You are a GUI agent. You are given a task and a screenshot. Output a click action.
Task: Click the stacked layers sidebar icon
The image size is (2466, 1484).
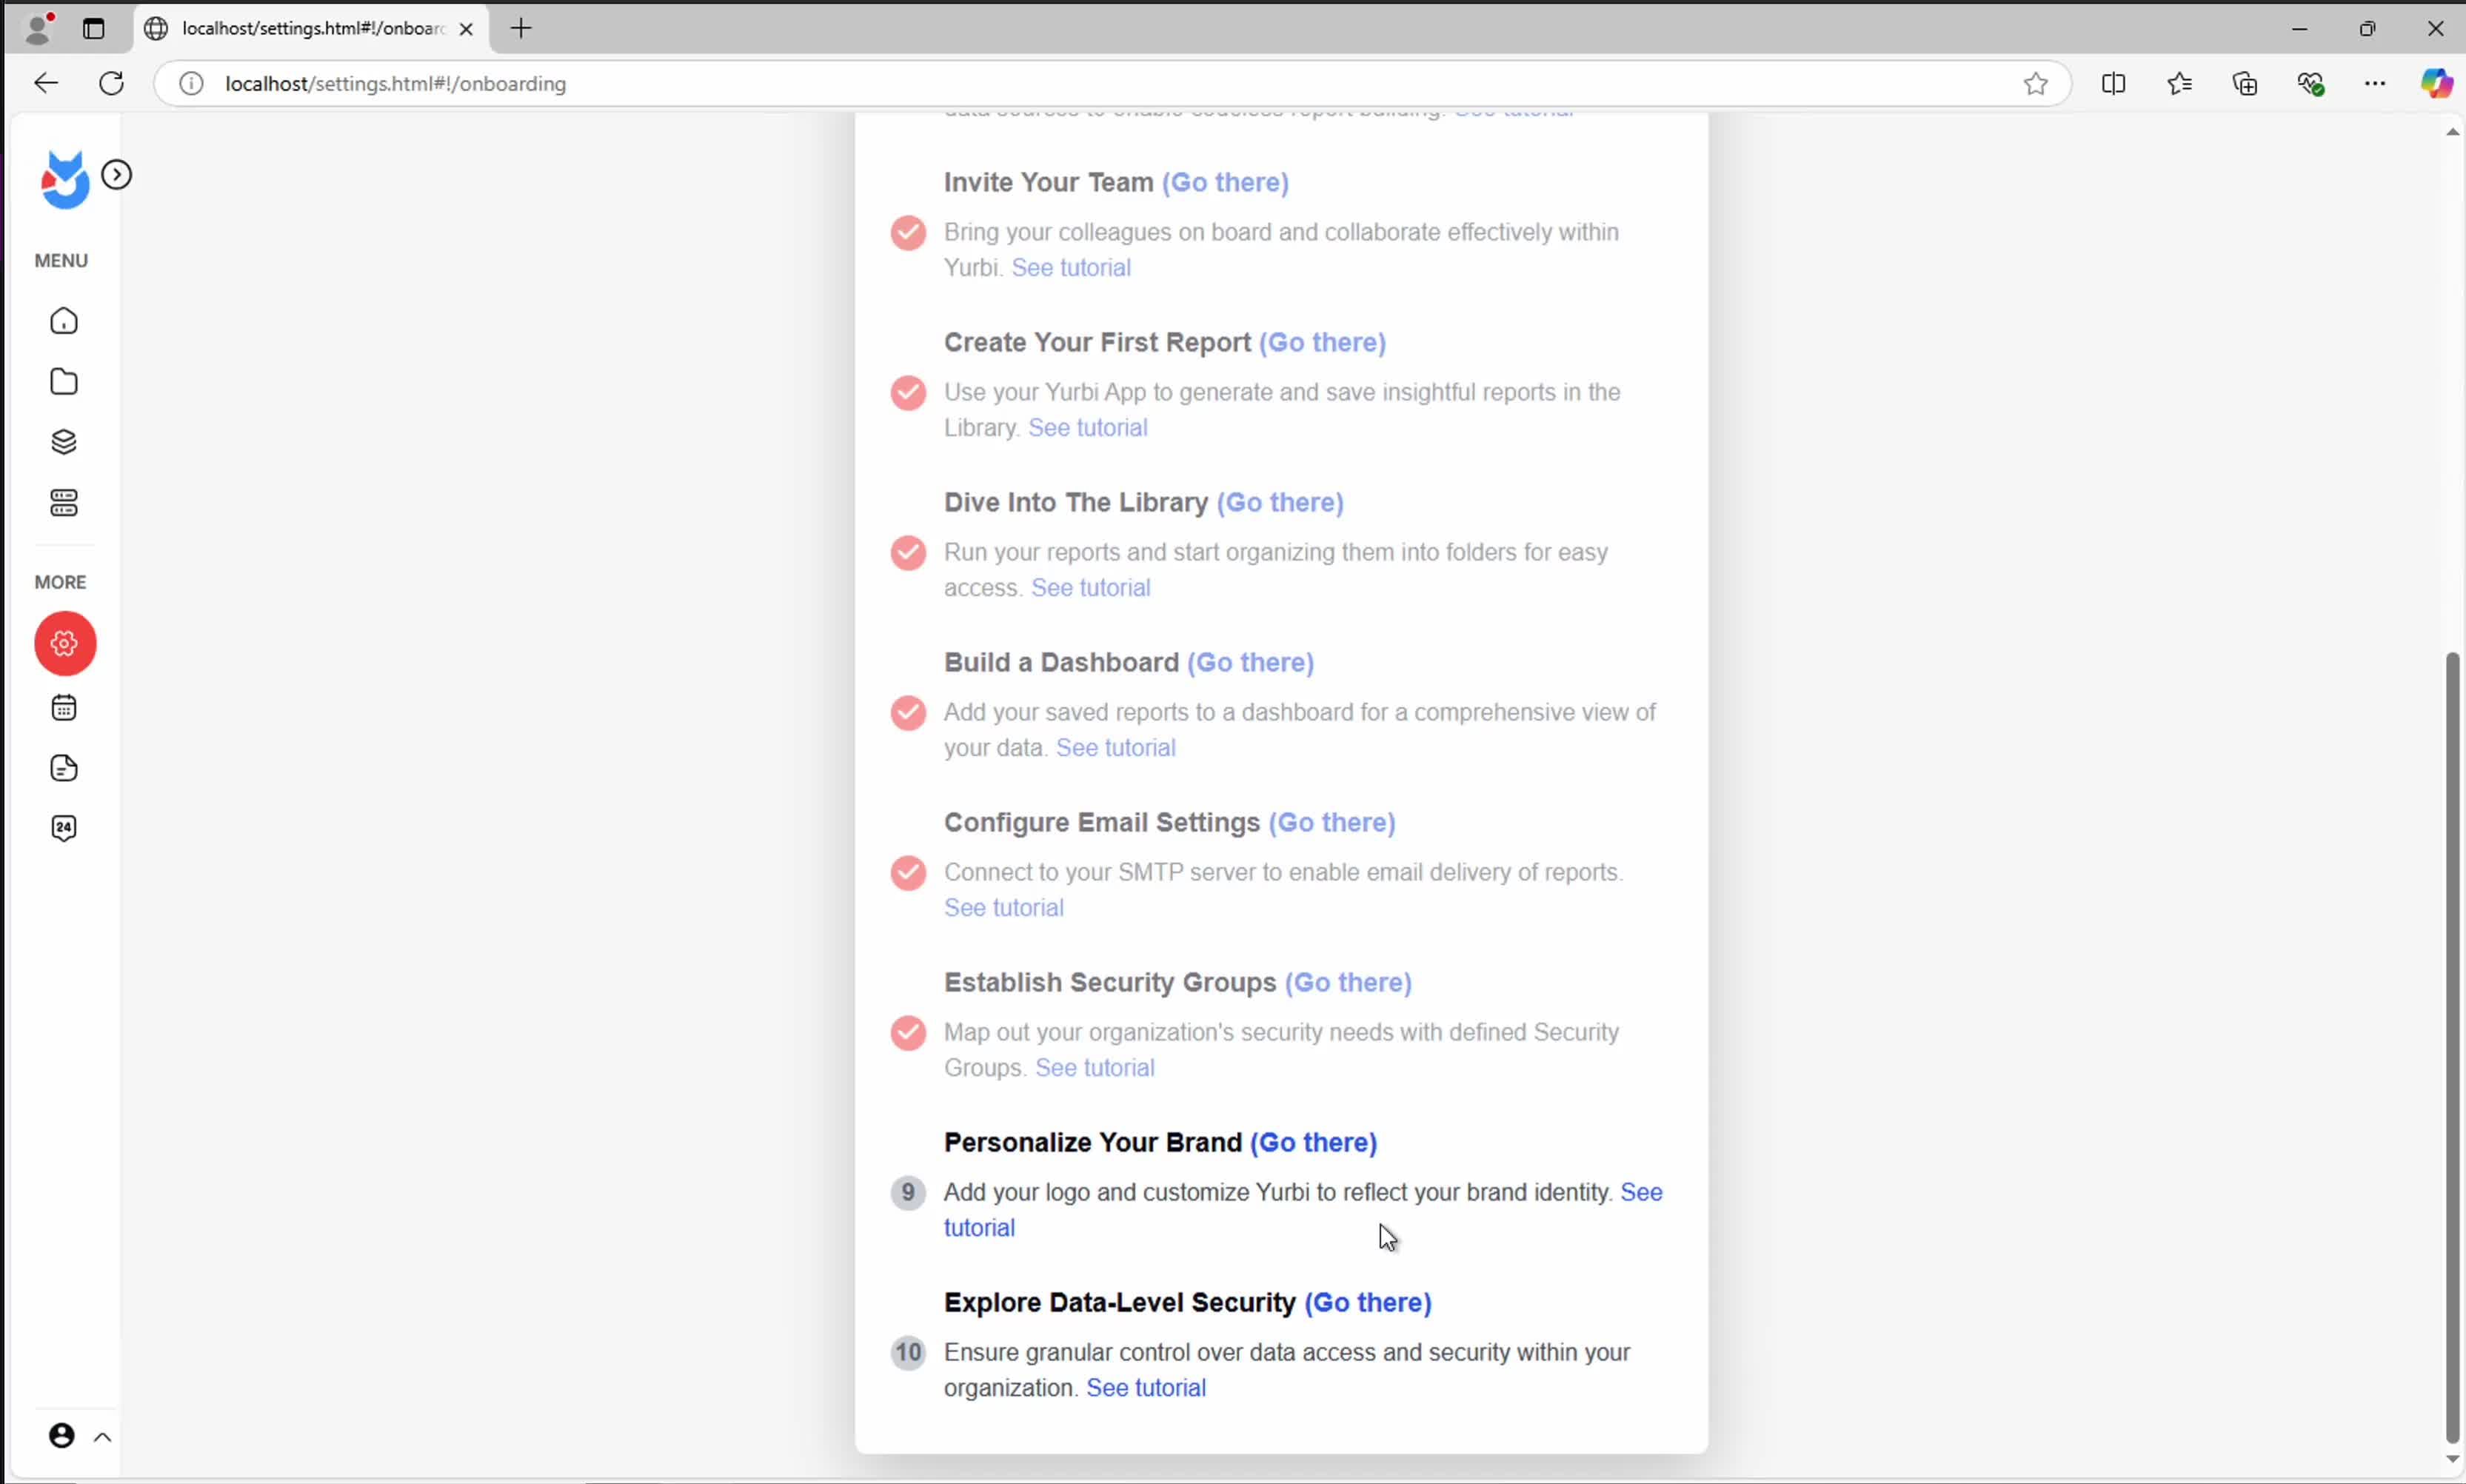pyautogui.click(x=64, y=442)
